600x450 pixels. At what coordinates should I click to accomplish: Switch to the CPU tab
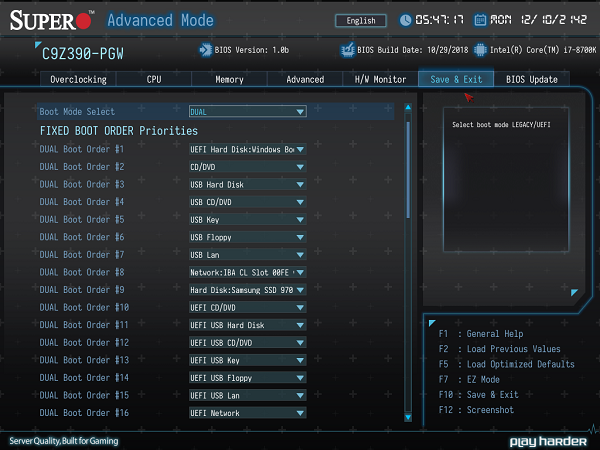pos(154,79)
